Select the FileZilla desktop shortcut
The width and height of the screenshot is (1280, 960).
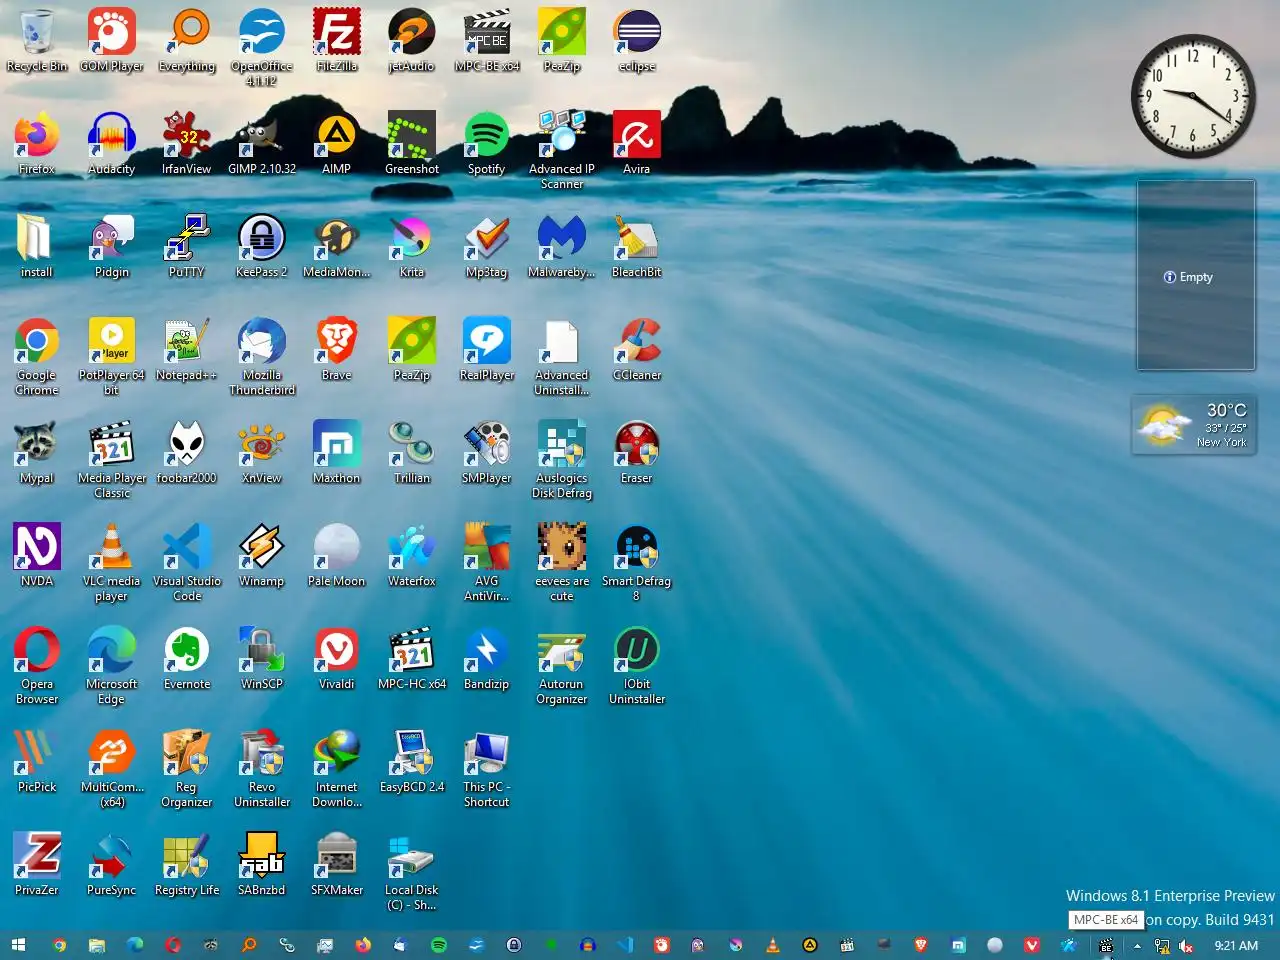pos(337,41)
